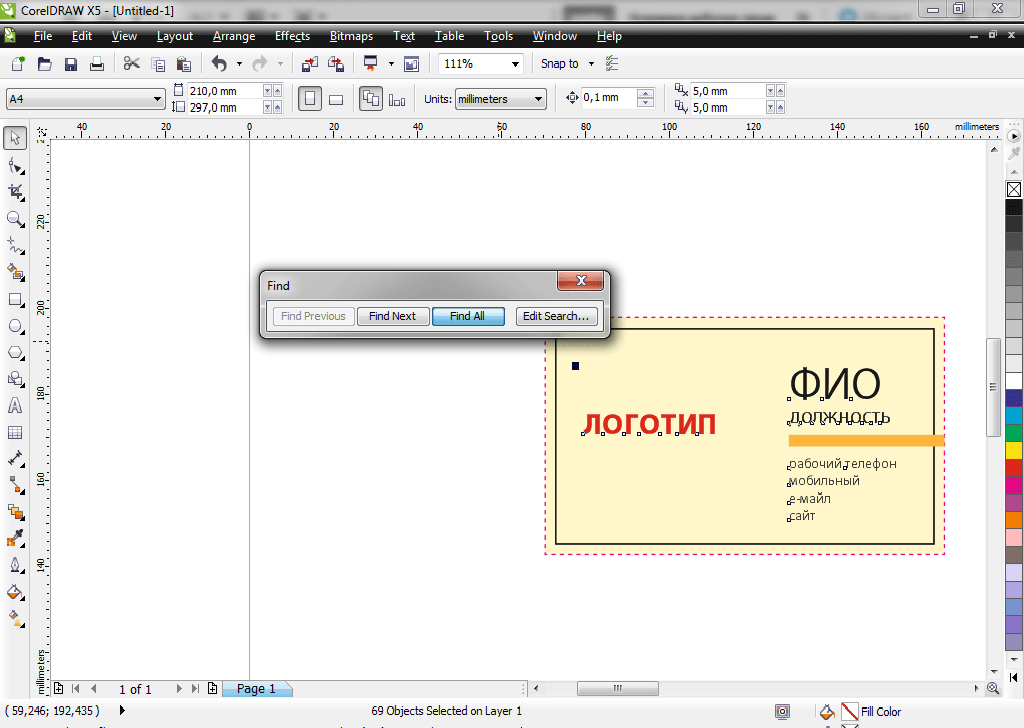Click the Print icon in toolbar

point(97,64)
